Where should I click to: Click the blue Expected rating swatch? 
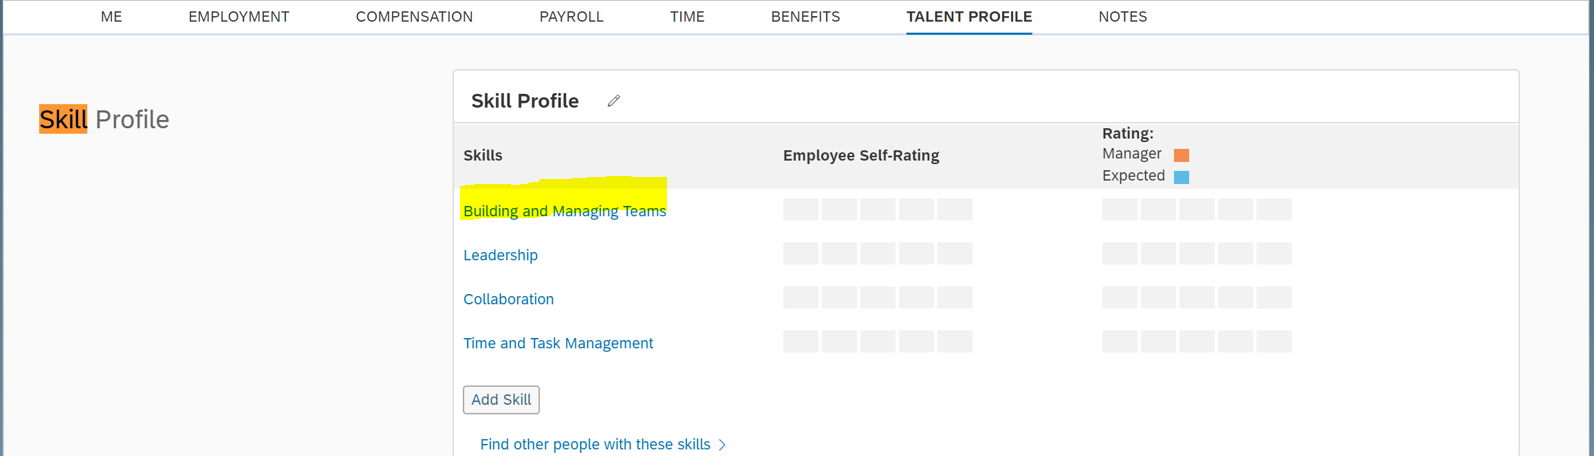pyautogui.click(x=1181, y=177)
